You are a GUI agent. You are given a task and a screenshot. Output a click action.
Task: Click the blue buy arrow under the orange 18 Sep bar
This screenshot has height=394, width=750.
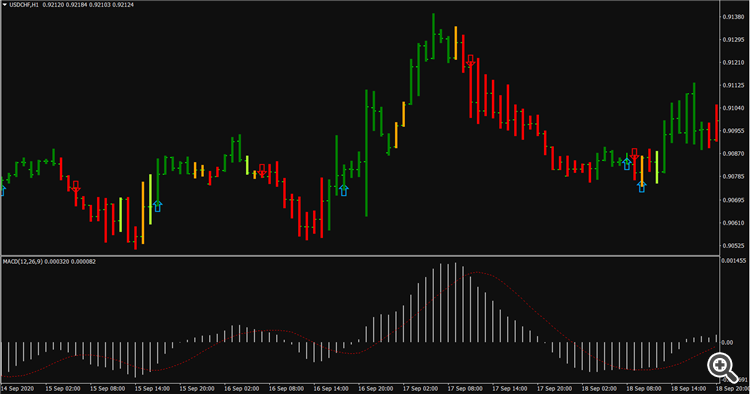pyautogui.click(x=642, y=186)
